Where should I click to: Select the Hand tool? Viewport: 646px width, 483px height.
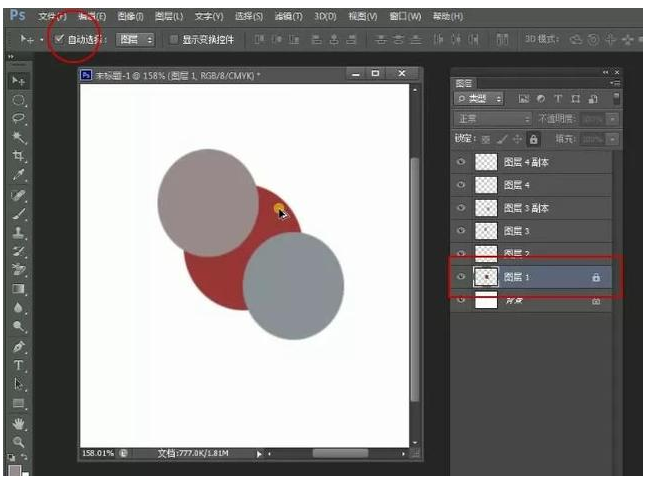click(x=19, y=424)
